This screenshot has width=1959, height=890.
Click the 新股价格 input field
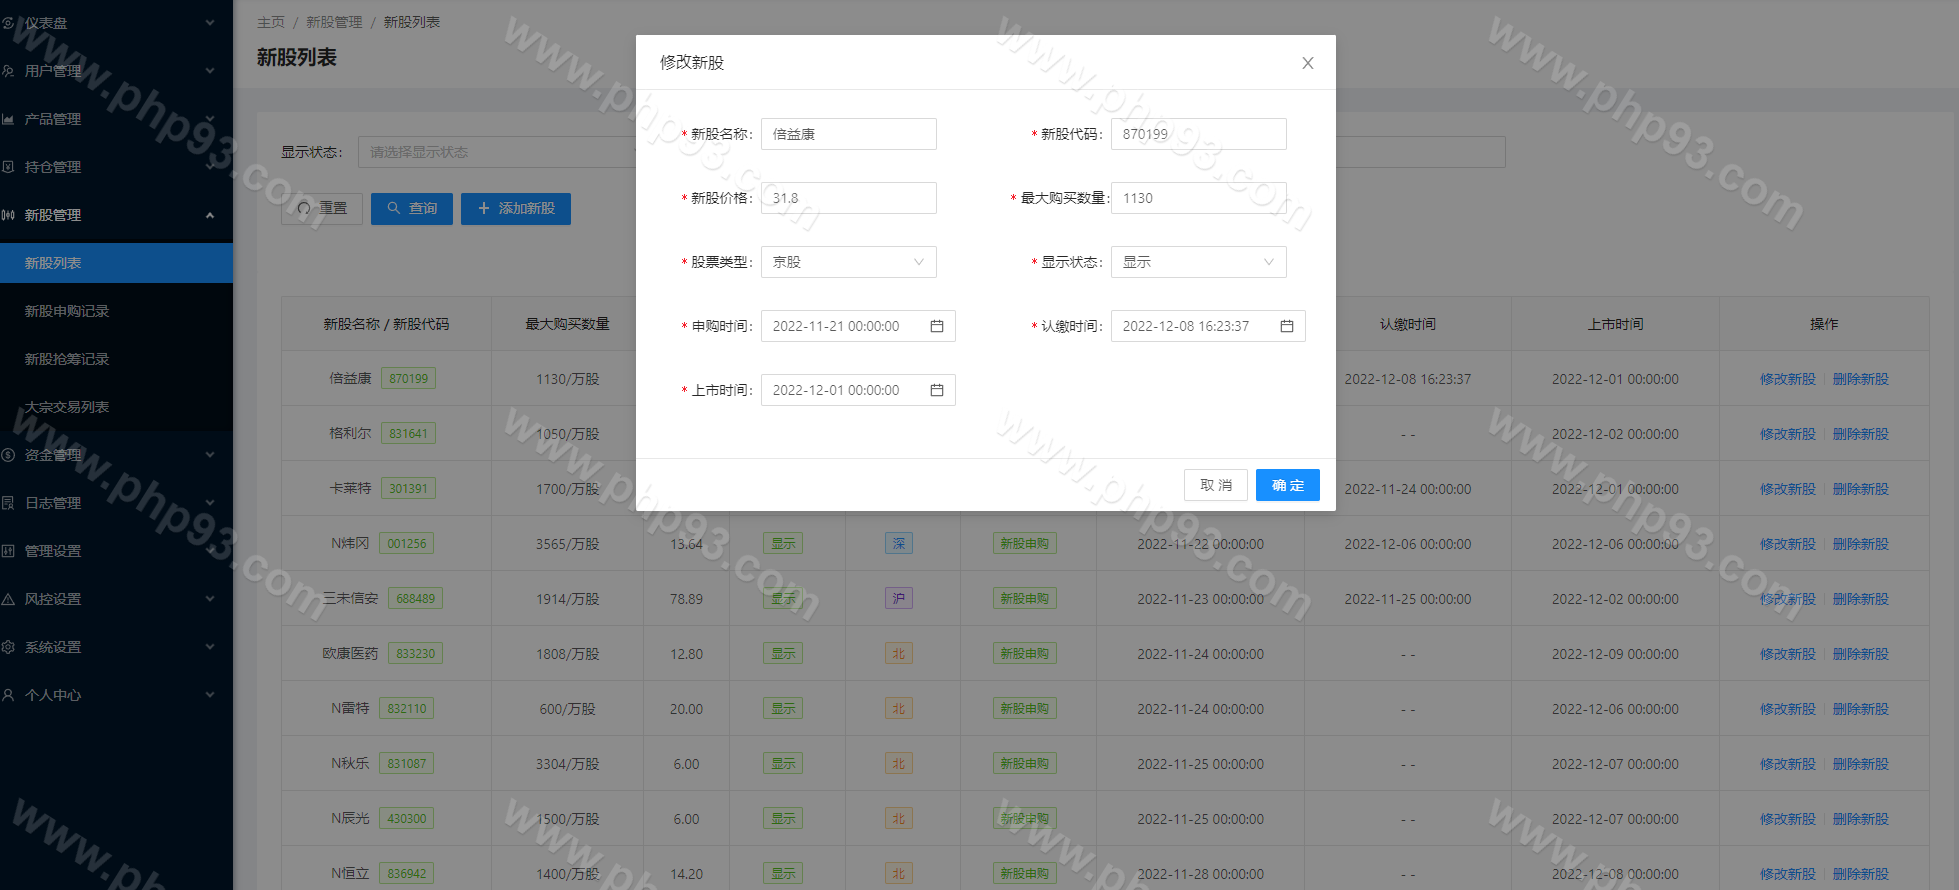[x=848, y=198]
